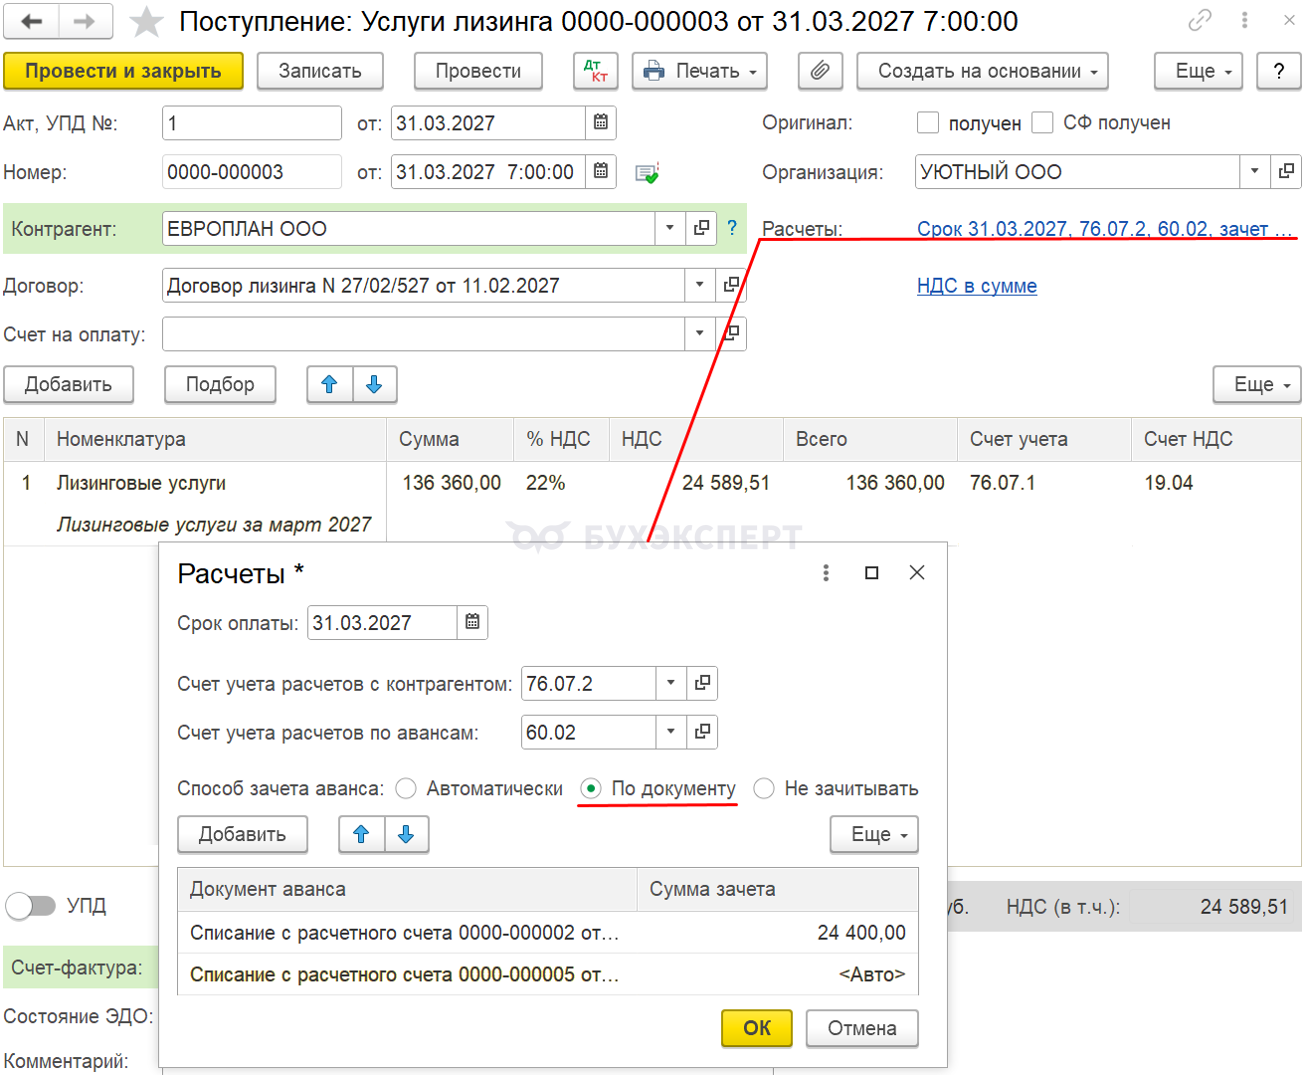The height and width of the screenshot is (1076, 1308).
Task: Open the three-dot menu in main header
Action: pos(1245,20)
